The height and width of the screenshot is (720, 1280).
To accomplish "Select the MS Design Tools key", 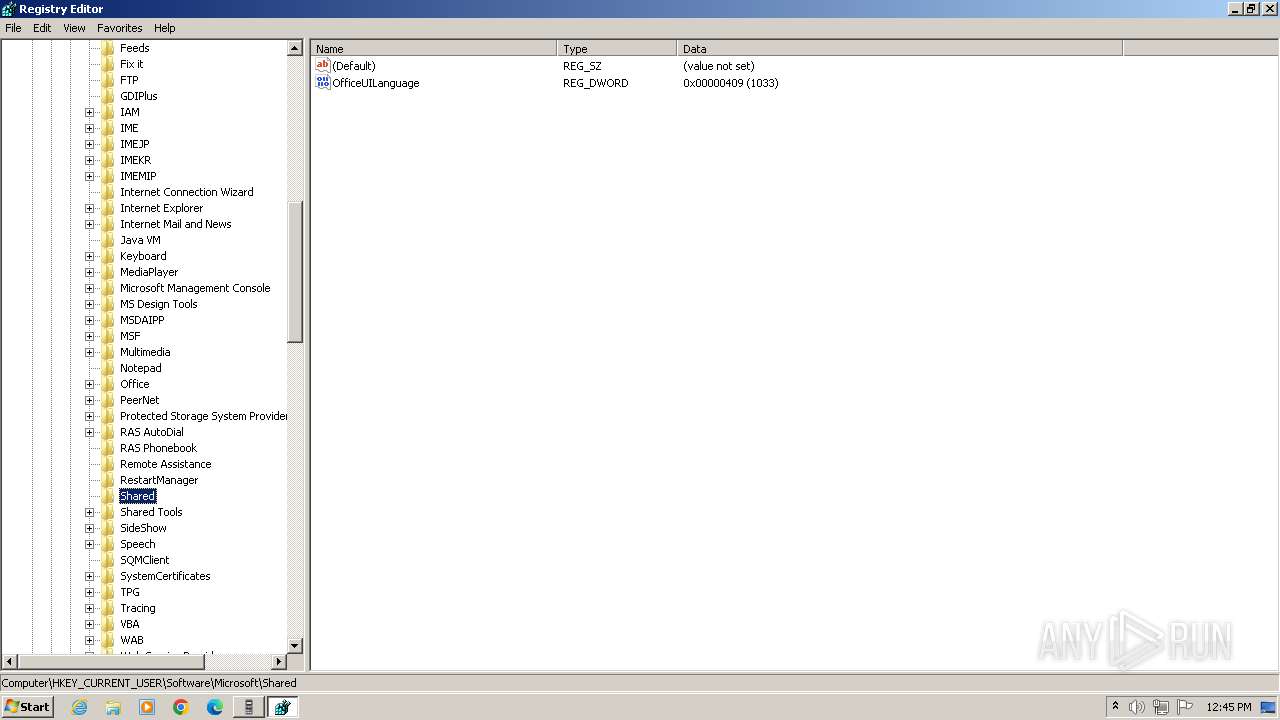I will tap(158, 304).
